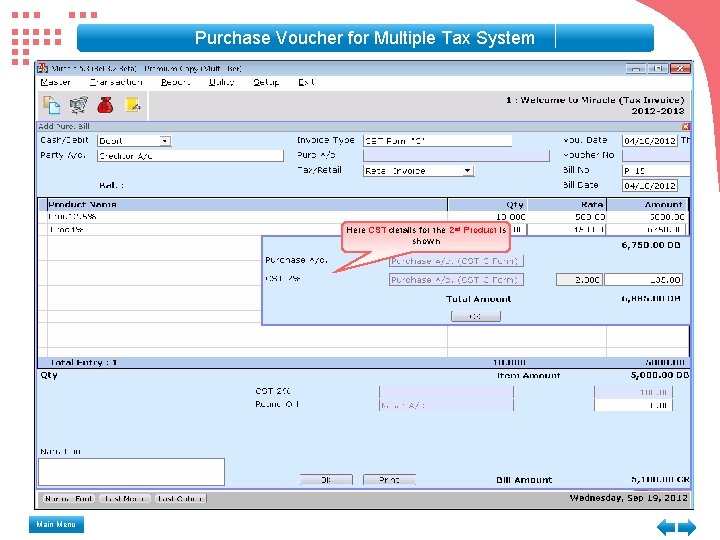
Task: Click the first status bar button at left
Action: click(69, 499)
